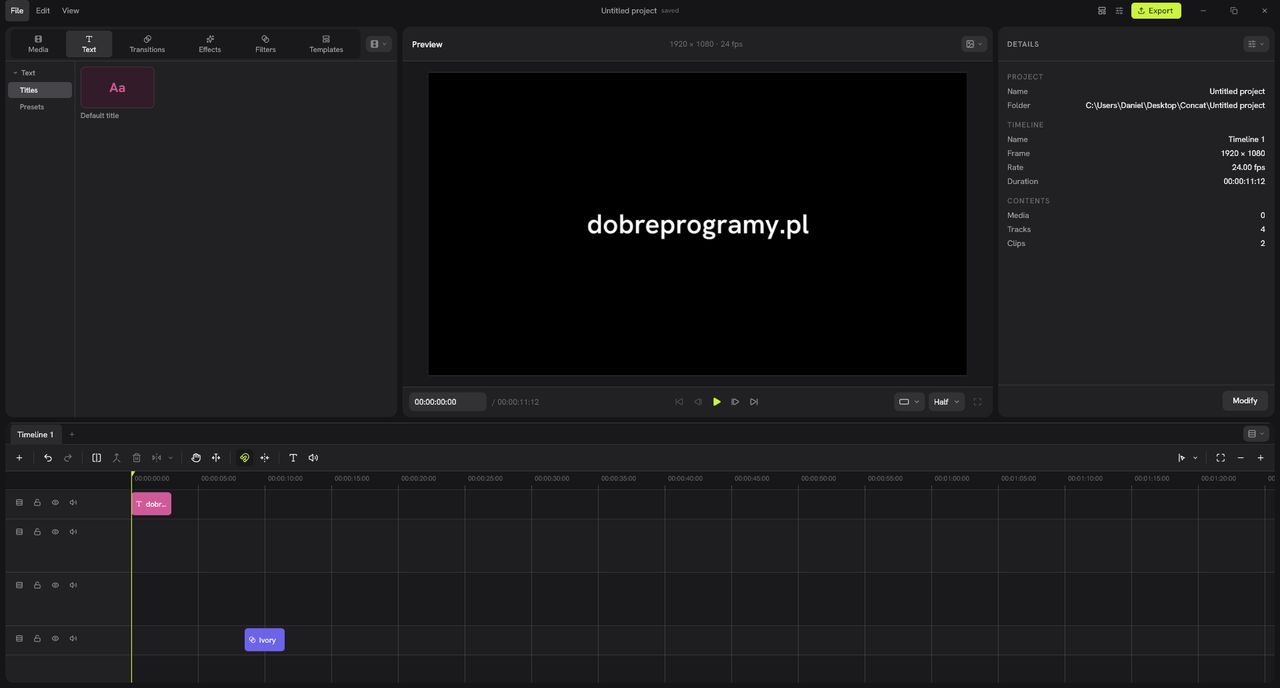This screenshot has height=688, width=1280.
Task: Add text with the T icon
Action: [293, 458]
